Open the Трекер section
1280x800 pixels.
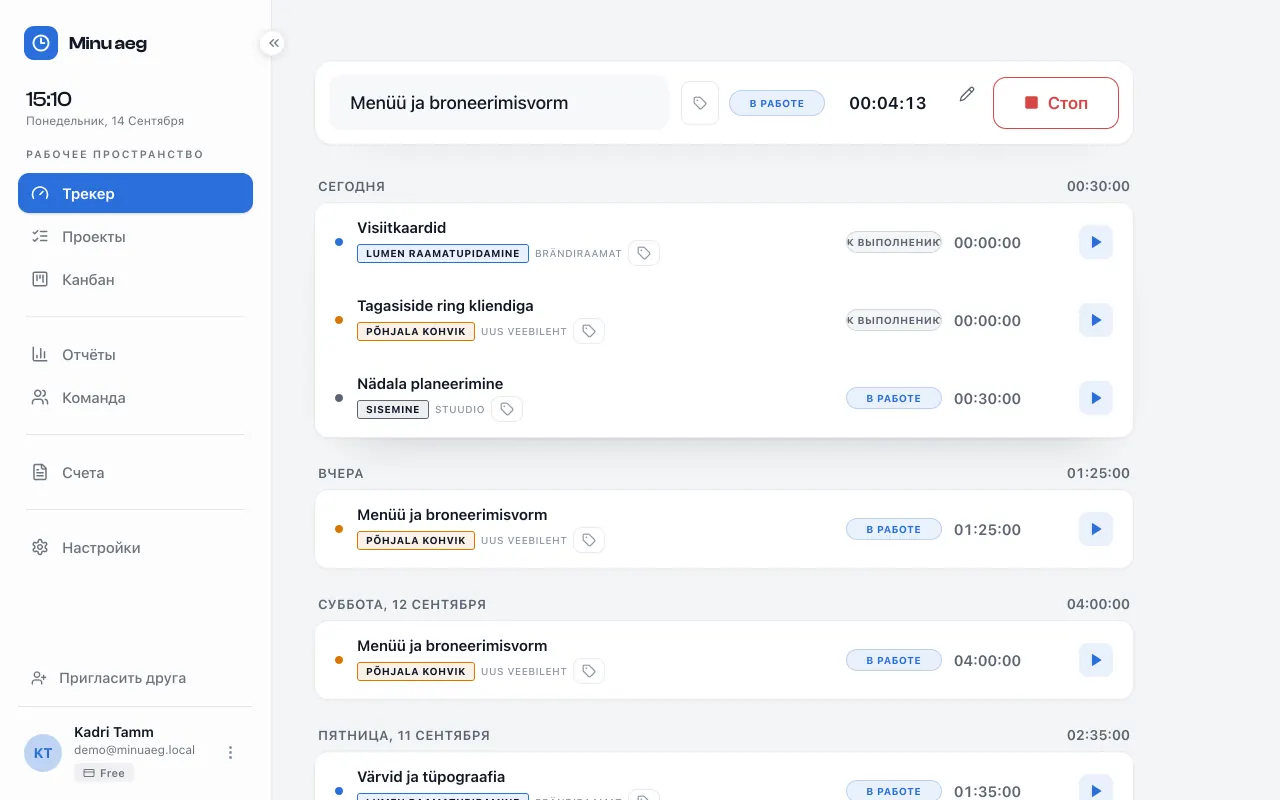pos(135,193)
